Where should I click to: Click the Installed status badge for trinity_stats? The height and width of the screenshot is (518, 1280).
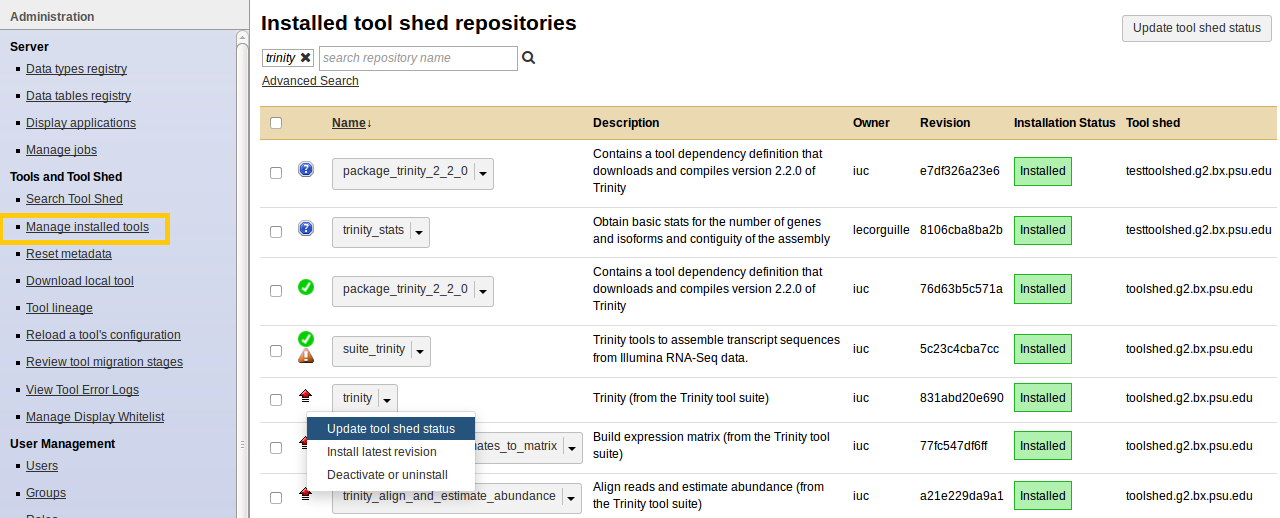[x=1042, y=230]
